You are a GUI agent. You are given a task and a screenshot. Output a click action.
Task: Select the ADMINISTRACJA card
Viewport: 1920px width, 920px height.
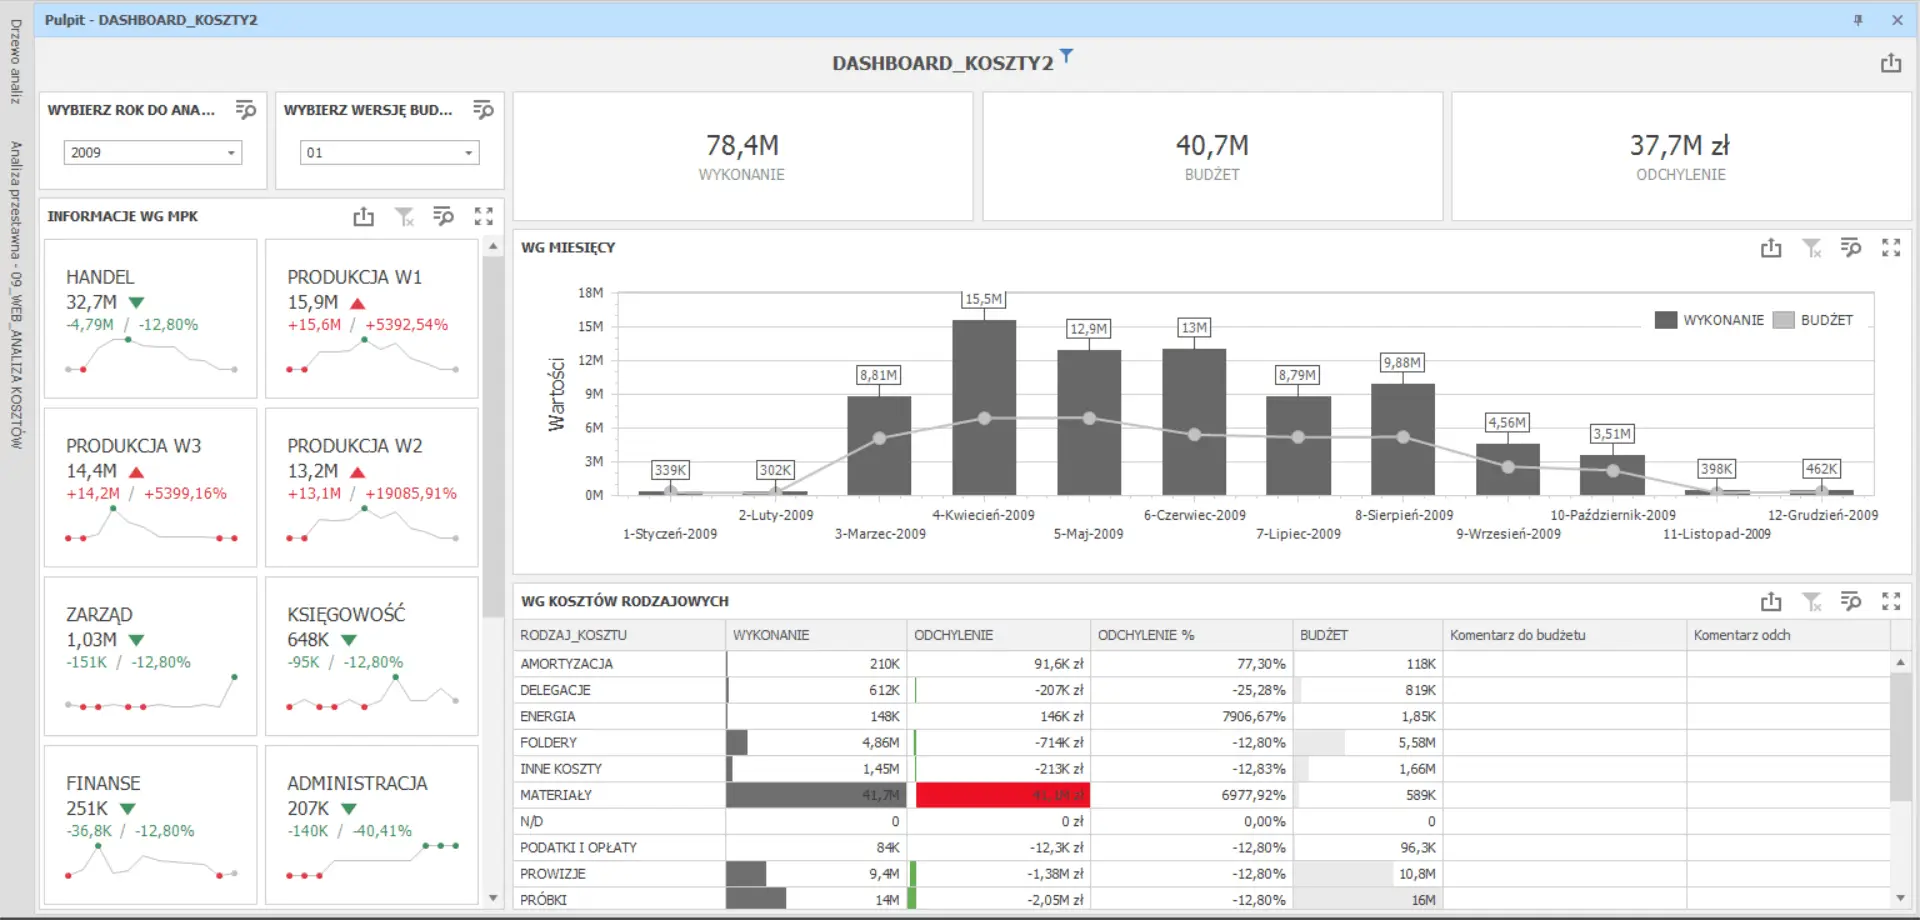click(372, 826)
